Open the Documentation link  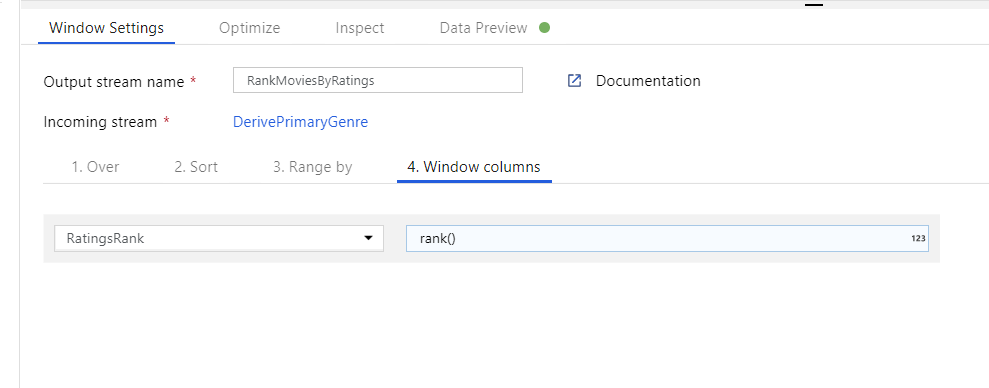pyautogui.click(x=648, y=81)
